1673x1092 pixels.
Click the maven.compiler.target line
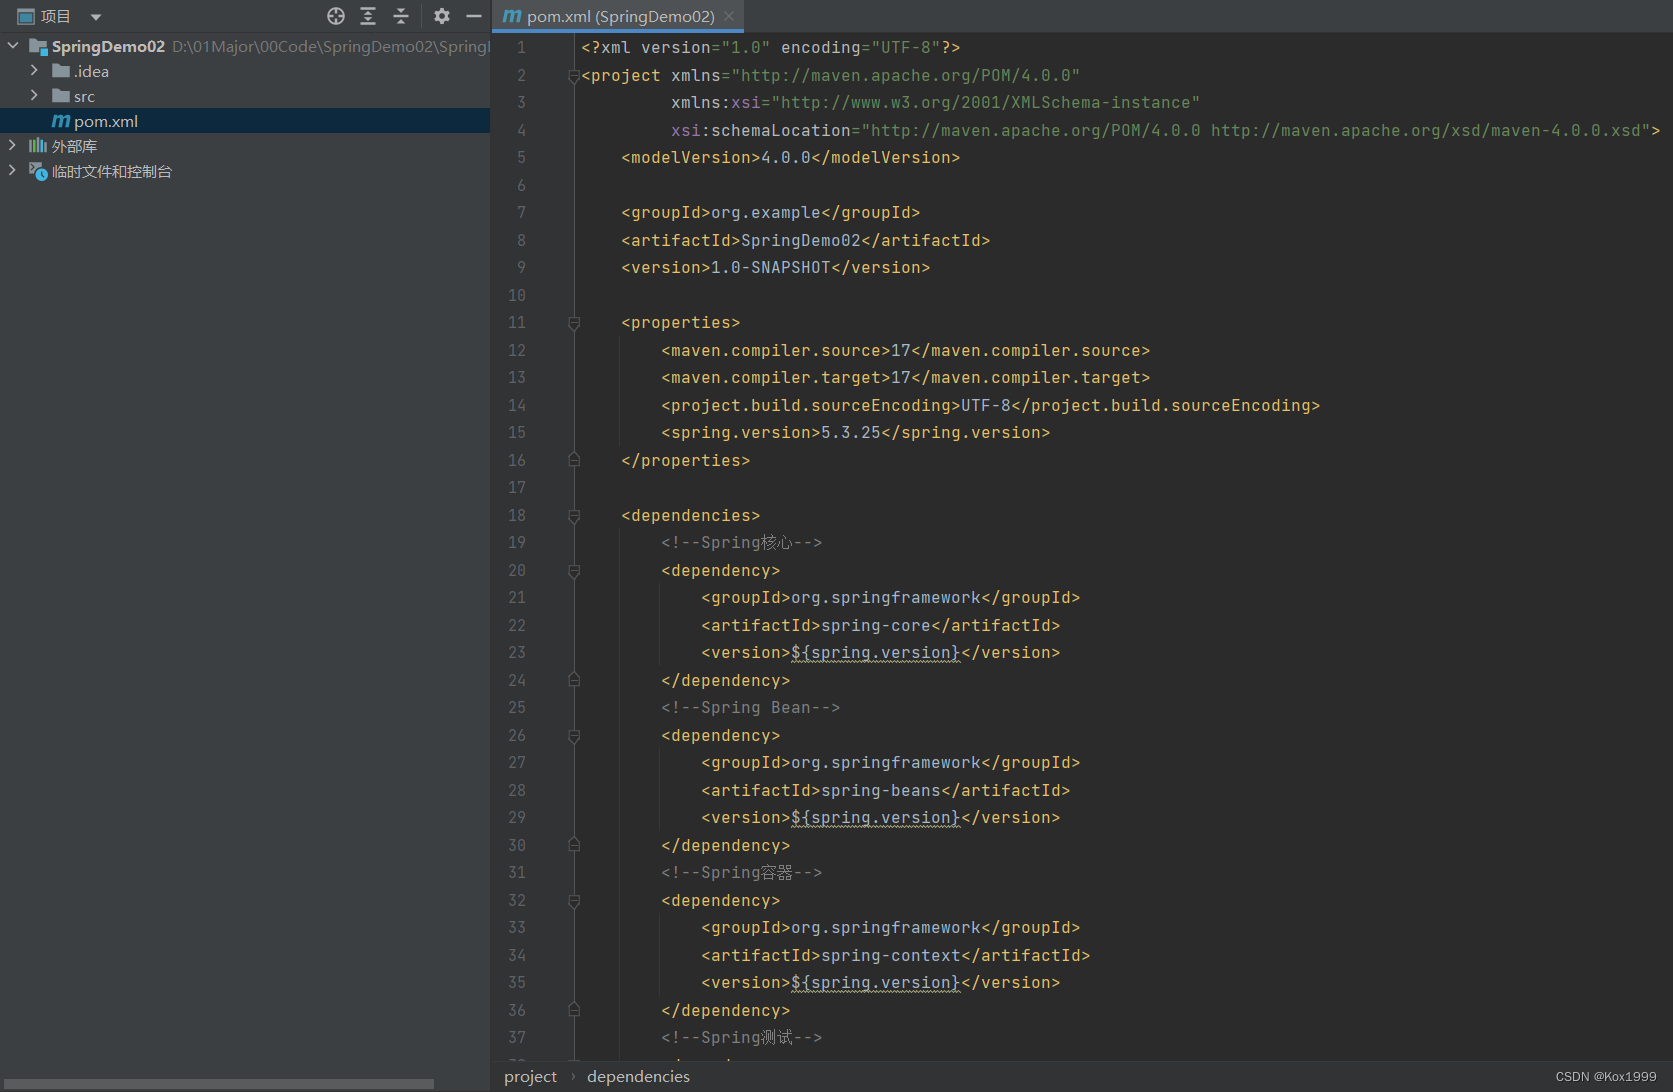[x=905, y=377]
